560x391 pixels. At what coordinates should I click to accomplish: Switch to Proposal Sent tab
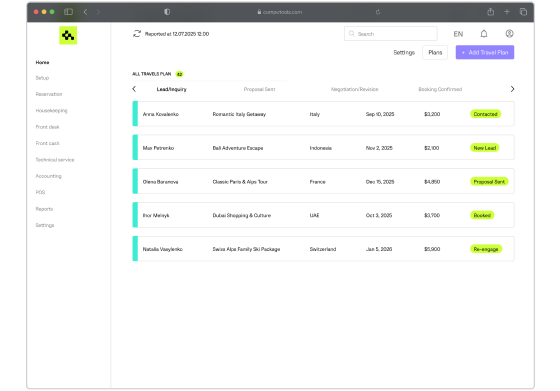tap(259, 89)
